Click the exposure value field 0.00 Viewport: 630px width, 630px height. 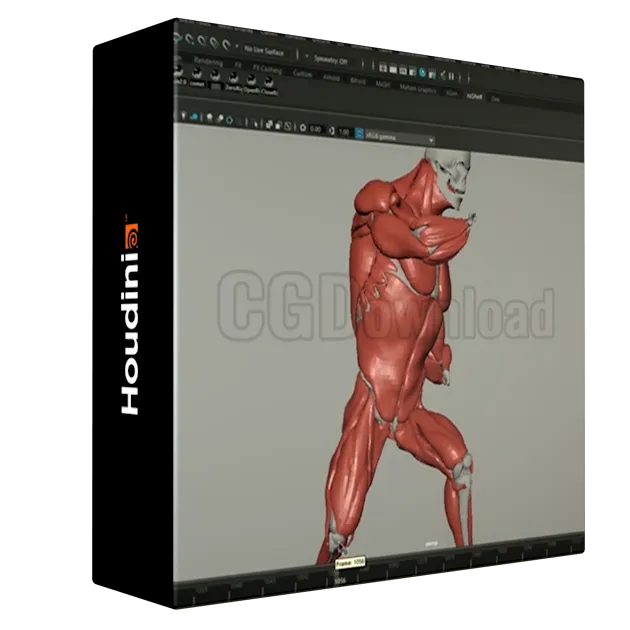(316, 129)
